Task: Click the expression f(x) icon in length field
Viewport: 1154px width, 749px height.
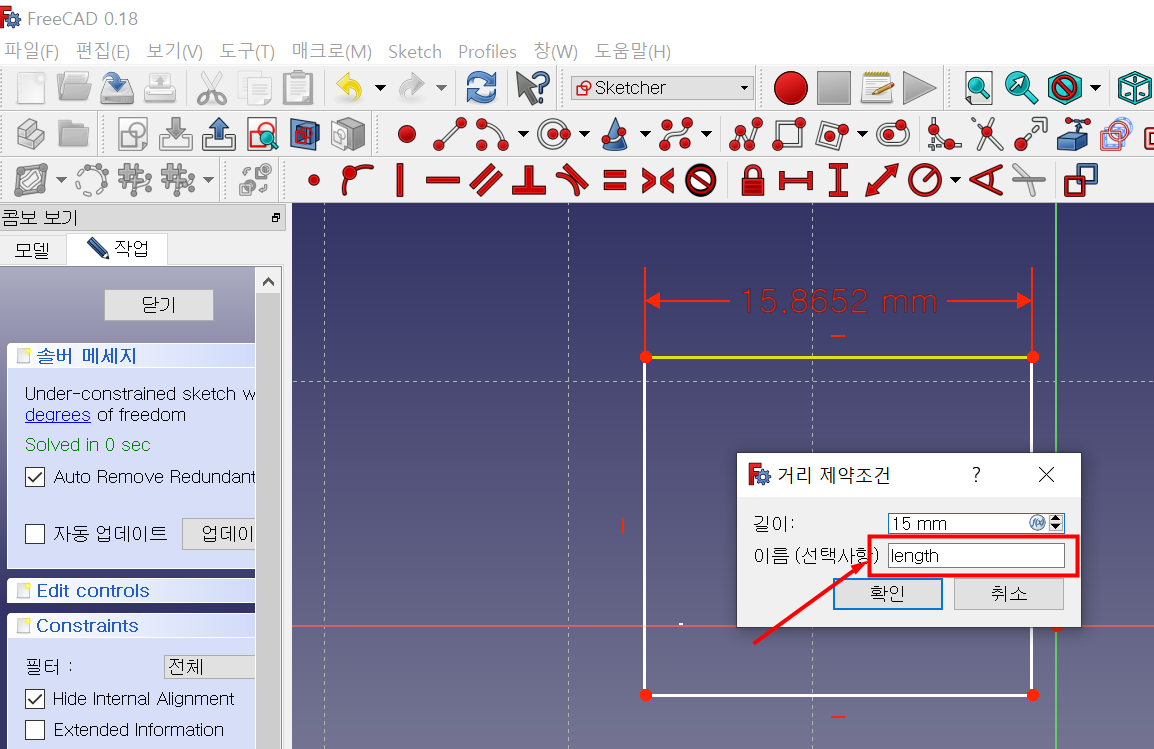Action: coord(1037,523)
